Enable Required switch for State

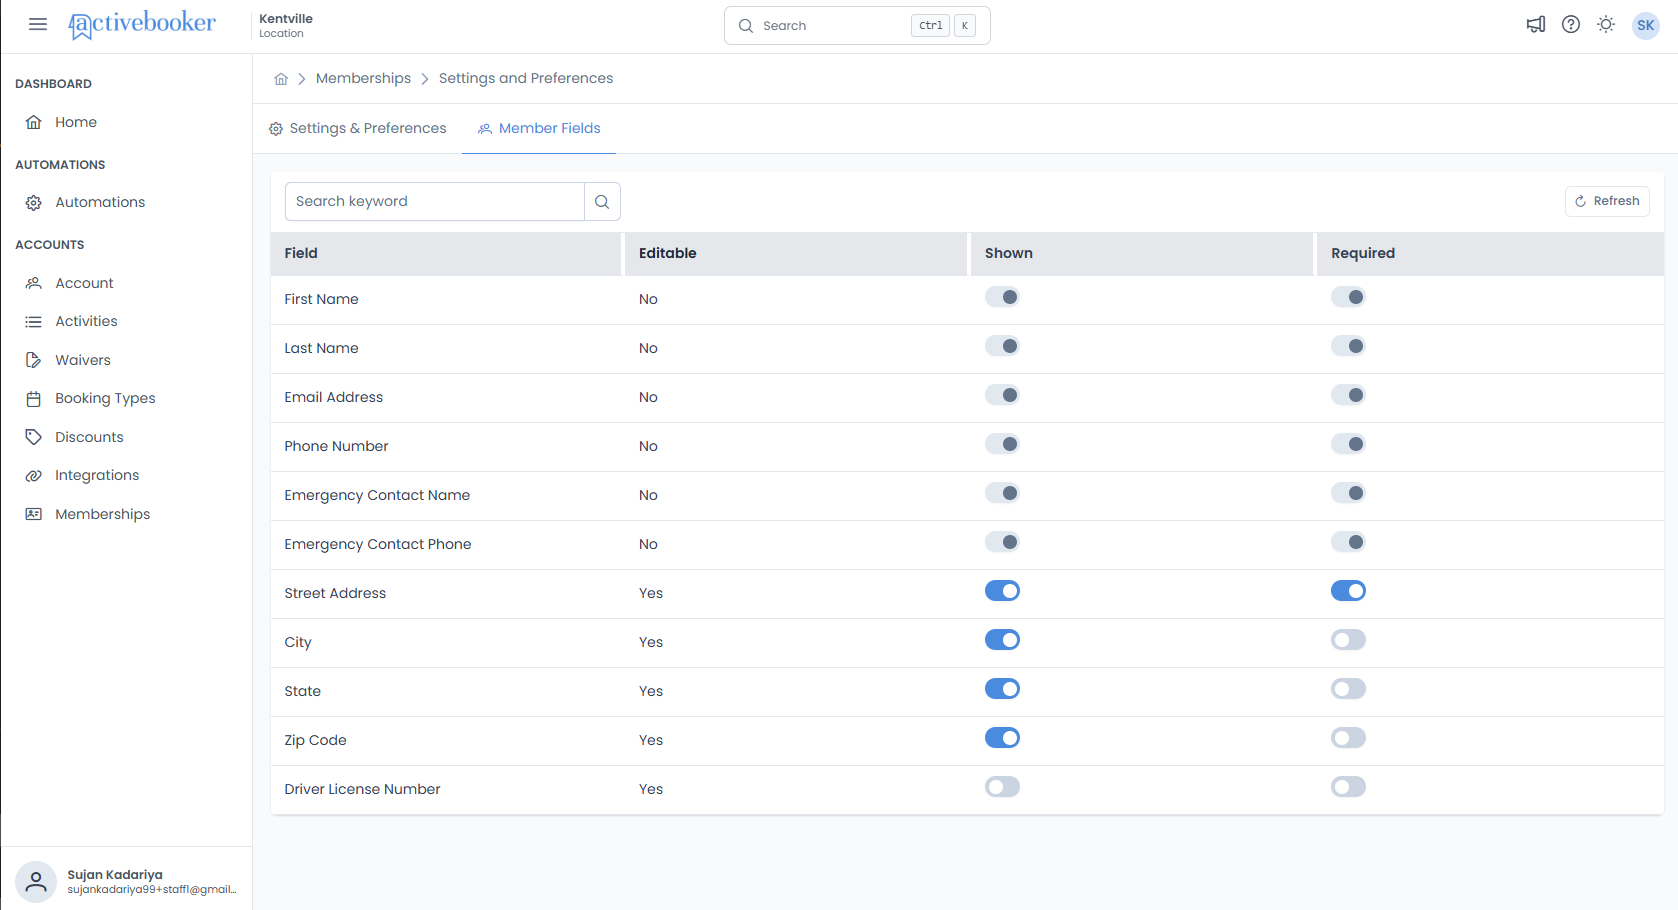(1348, 689)
